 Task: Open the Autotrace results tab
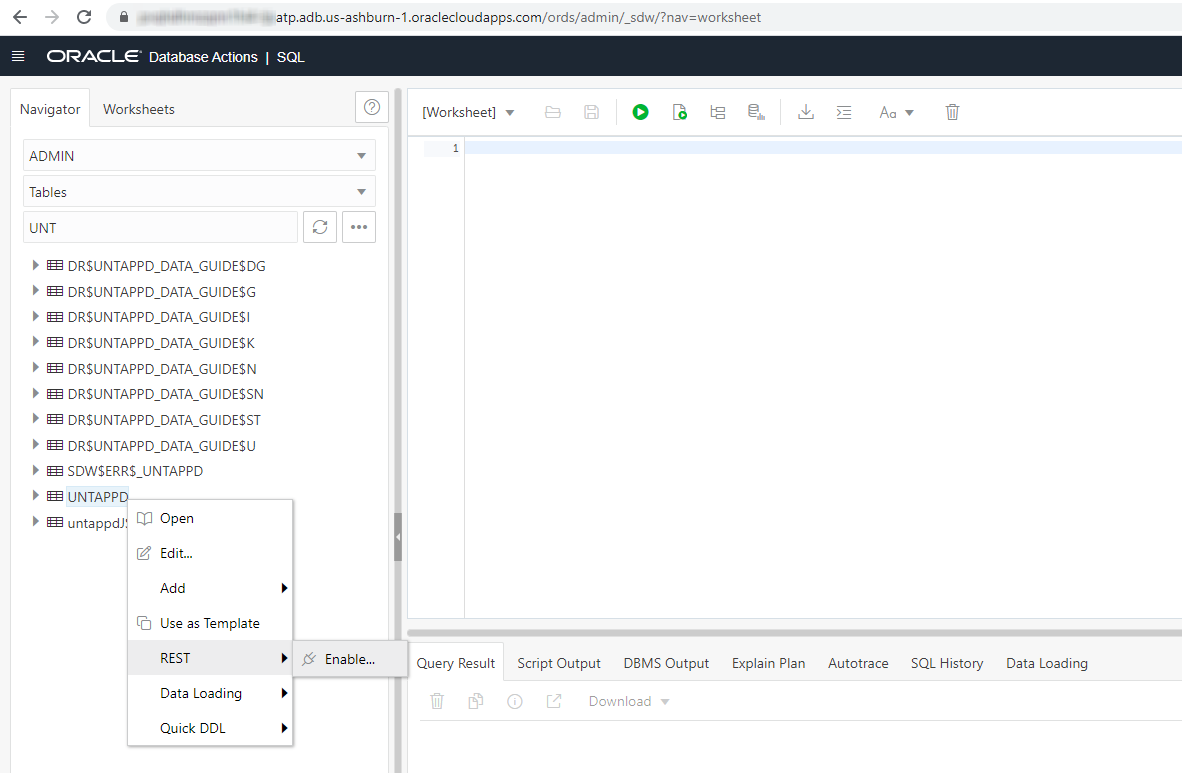coord(858,663)
